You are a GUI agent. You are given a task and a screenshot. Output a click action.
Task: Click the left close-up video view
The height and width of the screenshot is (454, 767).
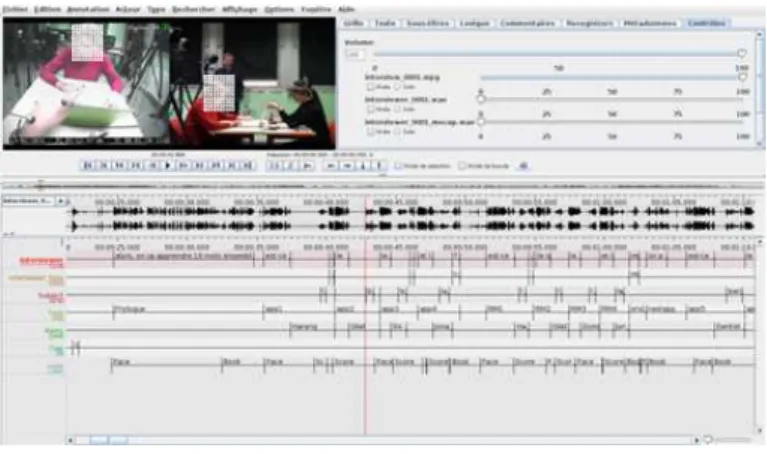pyautogui.click(x=87, y=83)
